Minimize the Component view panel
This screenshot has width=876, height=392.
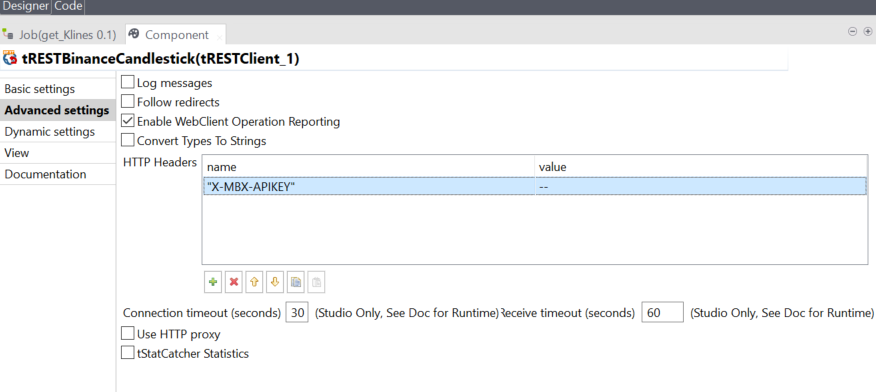(853, 31)
